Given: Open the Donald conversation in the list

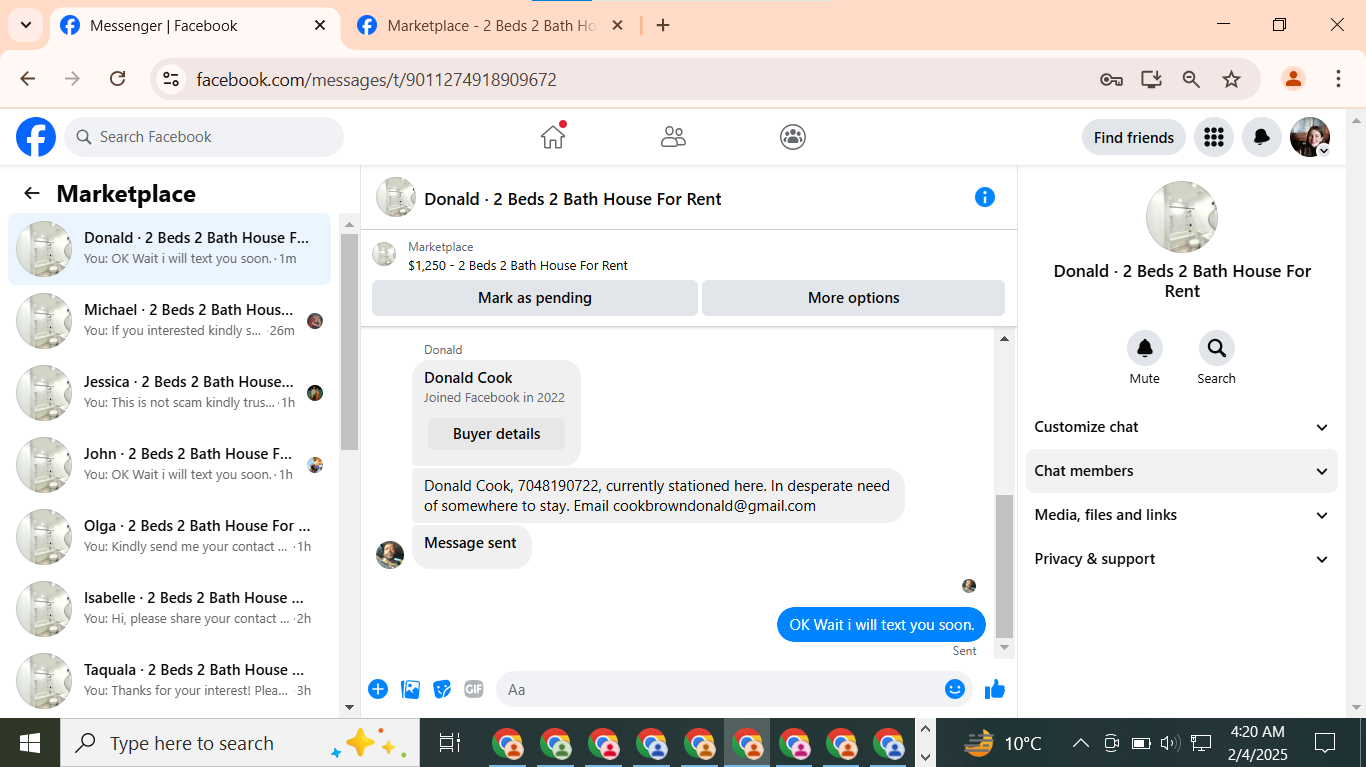Looking at the screenshot, I should [170, 249].
